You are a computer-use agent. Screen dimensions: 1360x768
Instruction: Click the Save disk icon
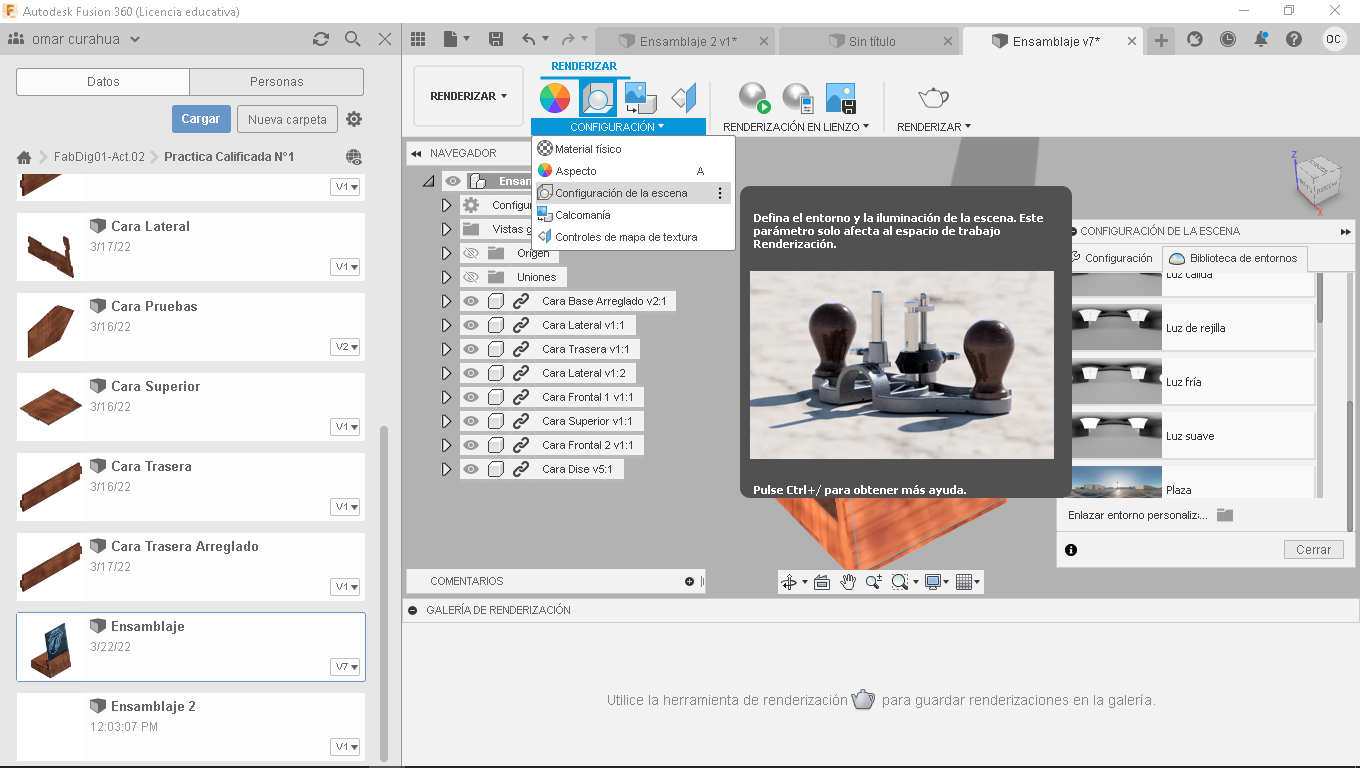coord(495,40)
